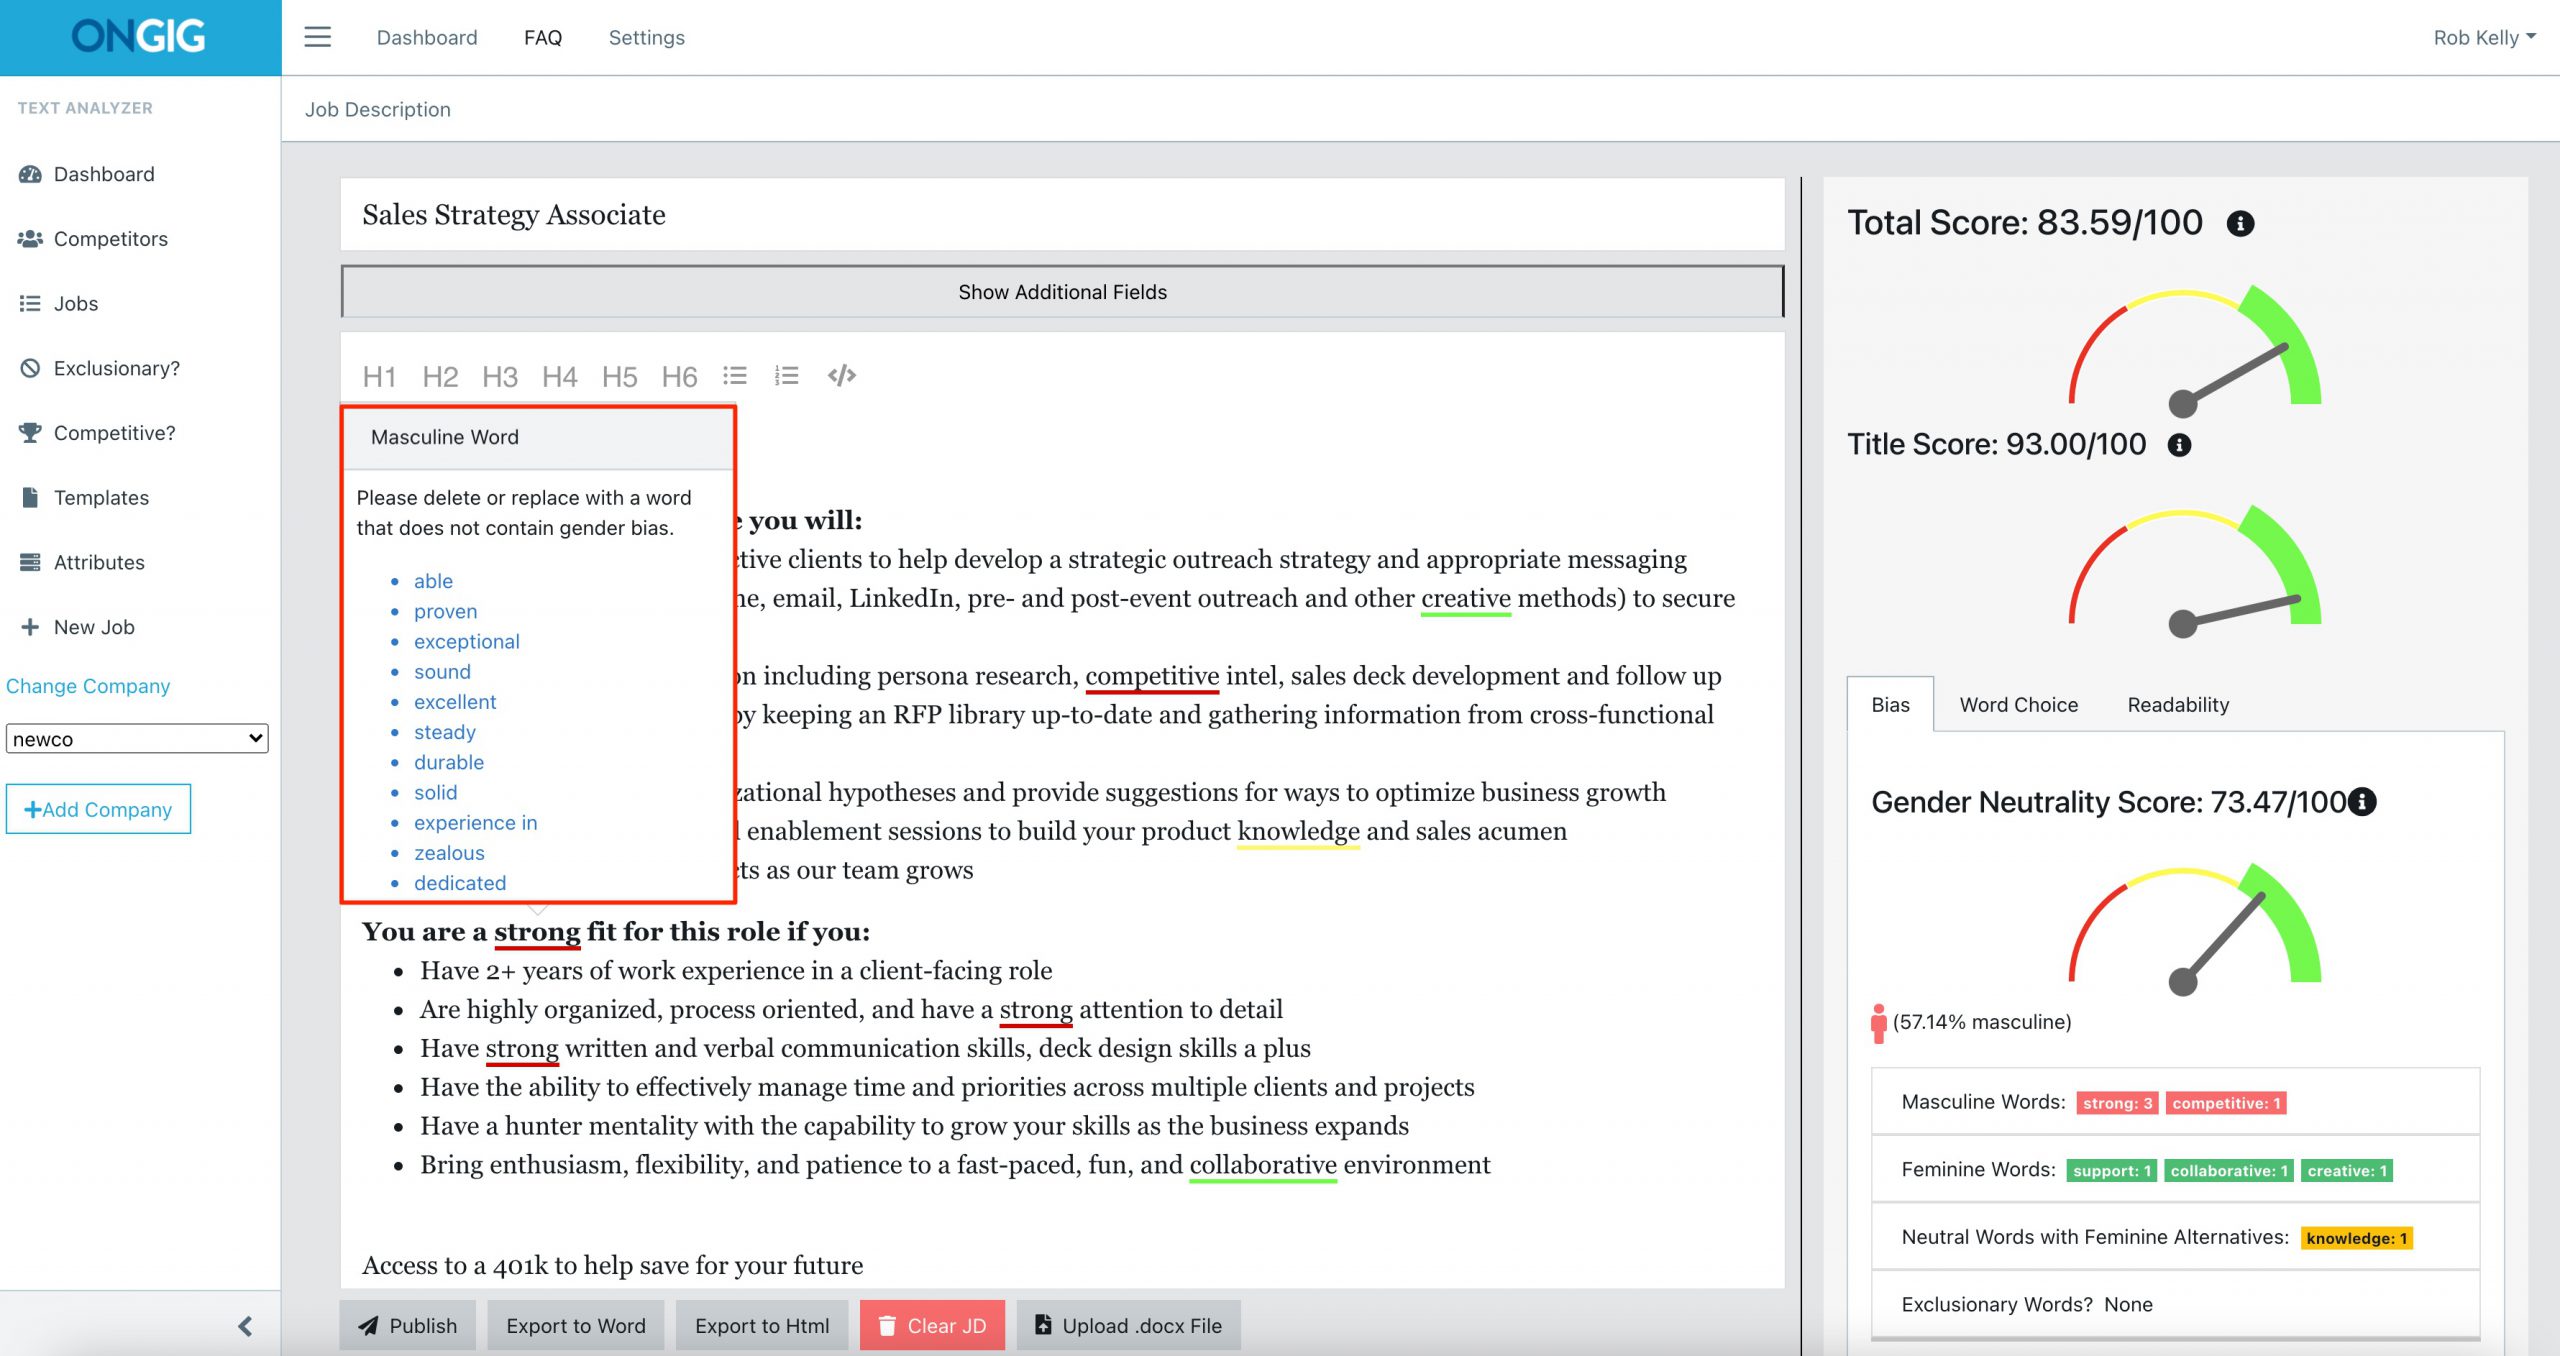Open the Competitors sidebar item
Viewport: 2560px width, 1356px height.
tap(110, 239)
